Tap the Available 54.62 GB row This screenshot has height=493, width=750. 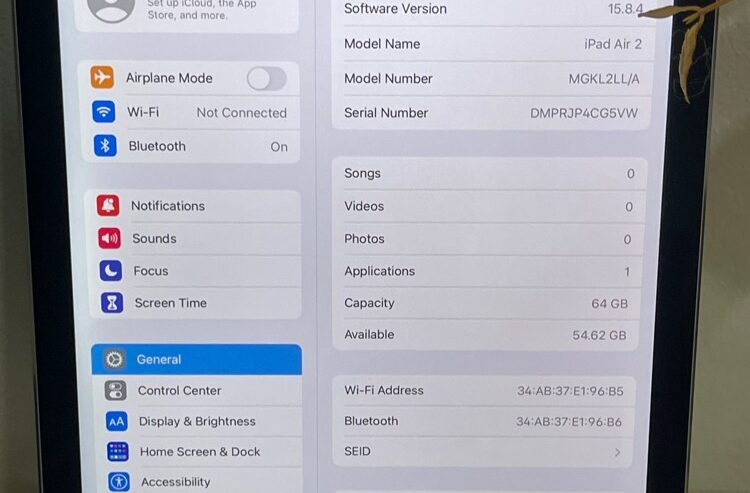coord(485,335)
